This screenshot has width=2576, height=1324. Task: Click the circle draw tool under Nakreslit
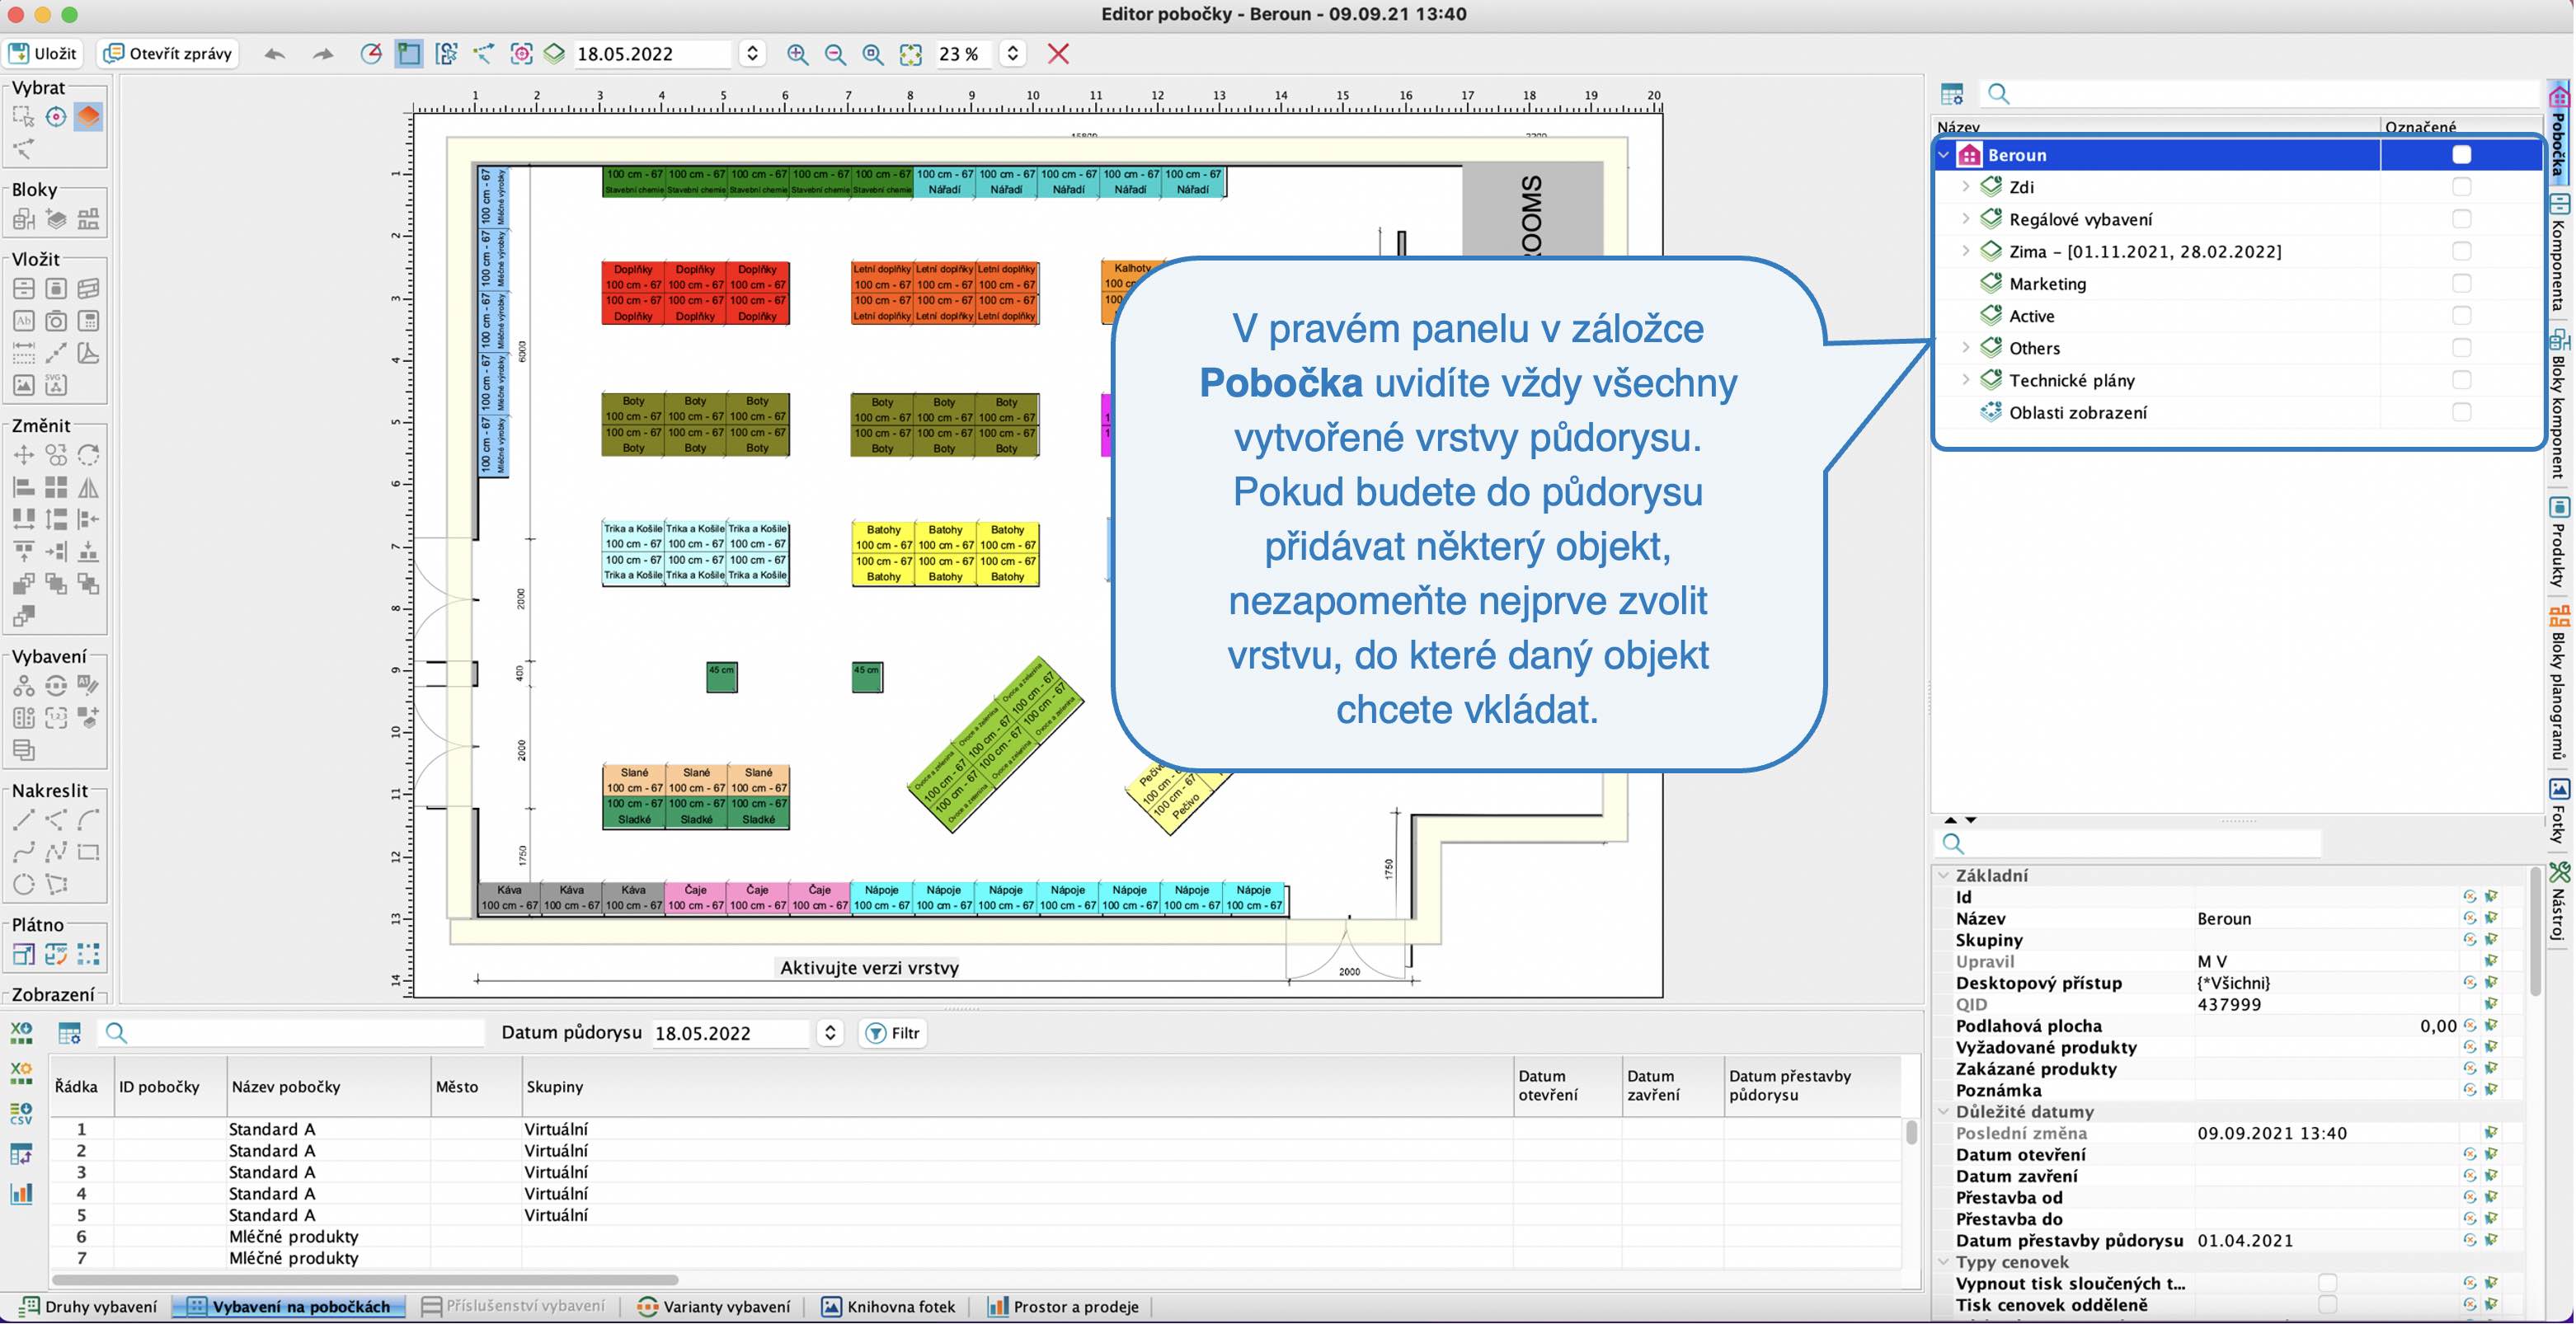23,884
